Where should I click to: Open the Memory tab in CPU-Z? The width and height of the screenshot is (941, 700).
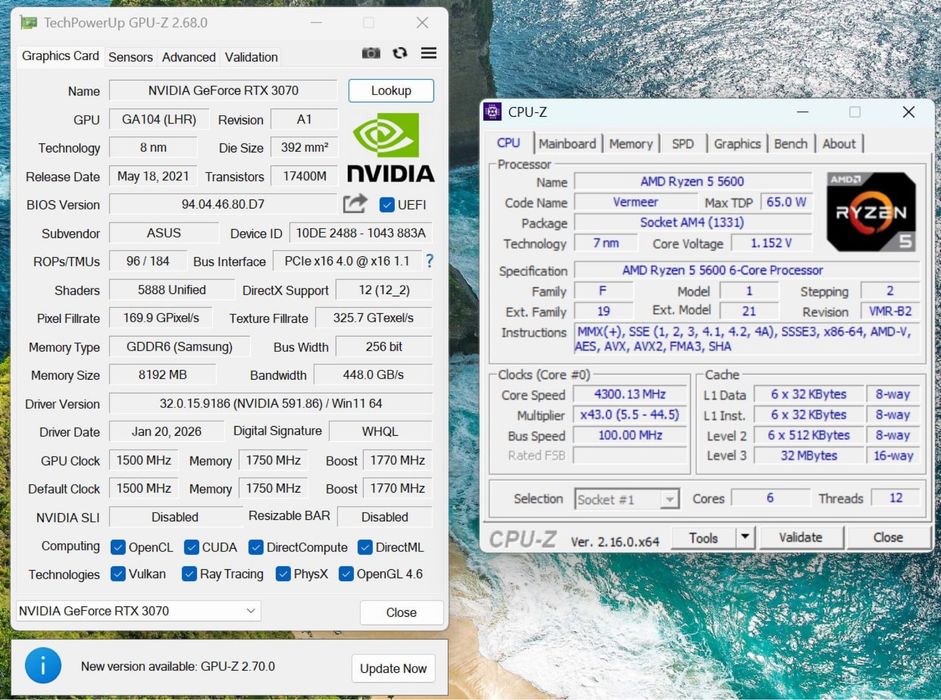[x=631, y=144]
